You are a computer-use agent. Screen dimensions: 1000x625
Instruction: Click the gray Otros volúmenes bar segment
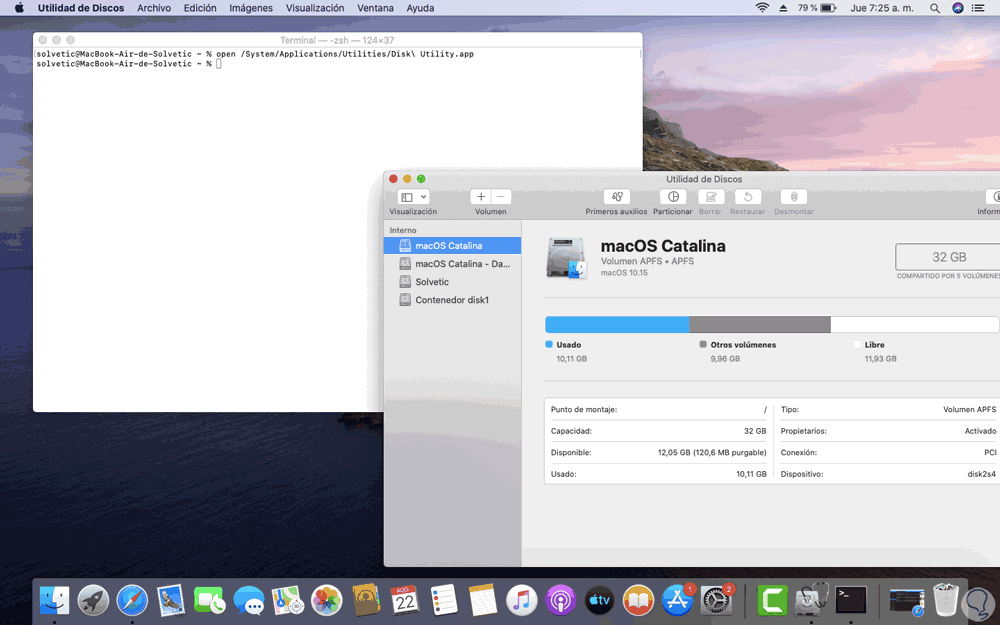pos(760,325)
